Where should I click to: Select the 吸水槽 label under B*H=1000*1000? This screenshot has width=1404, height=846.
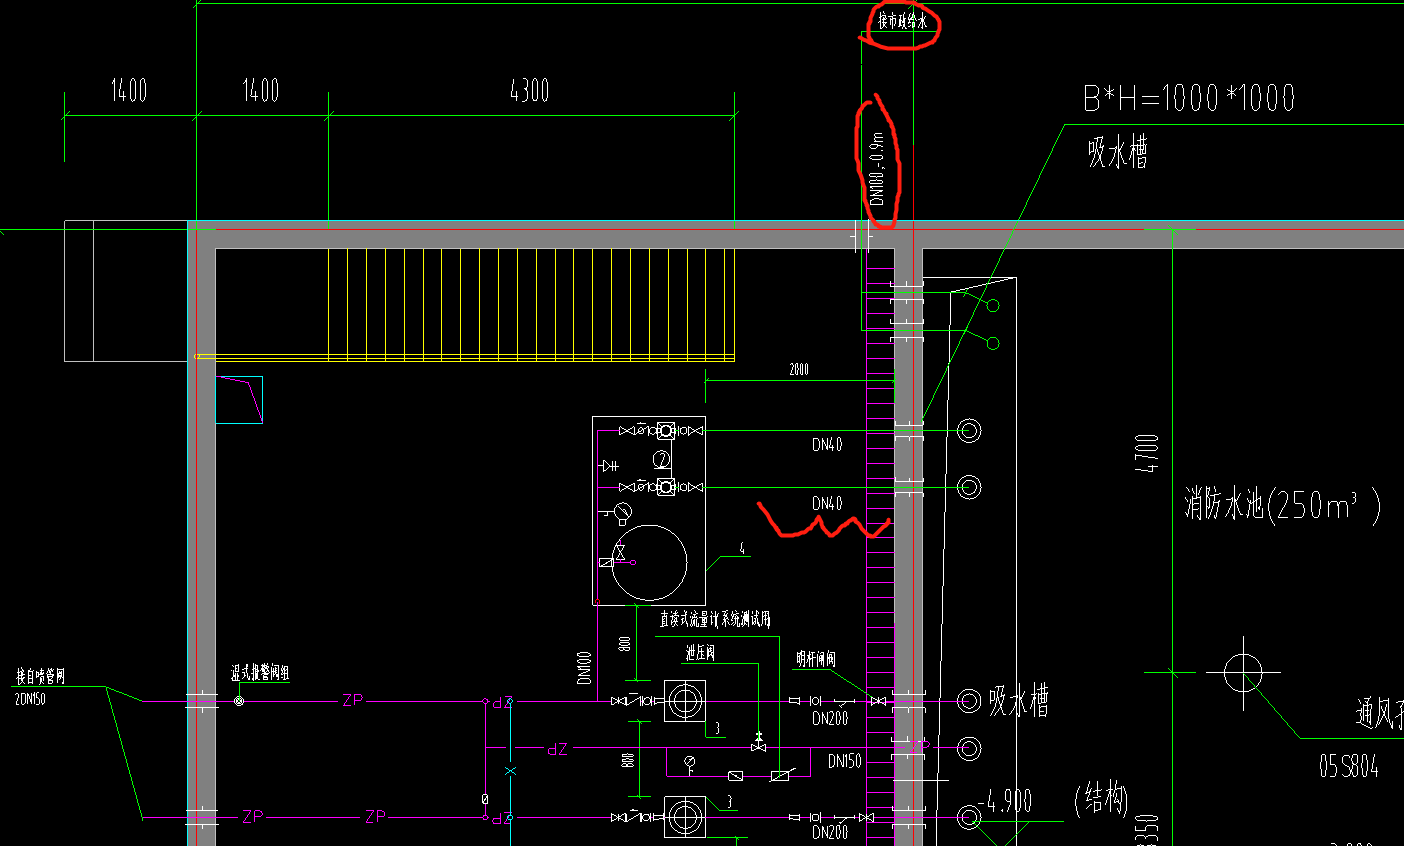[1118, 153]
